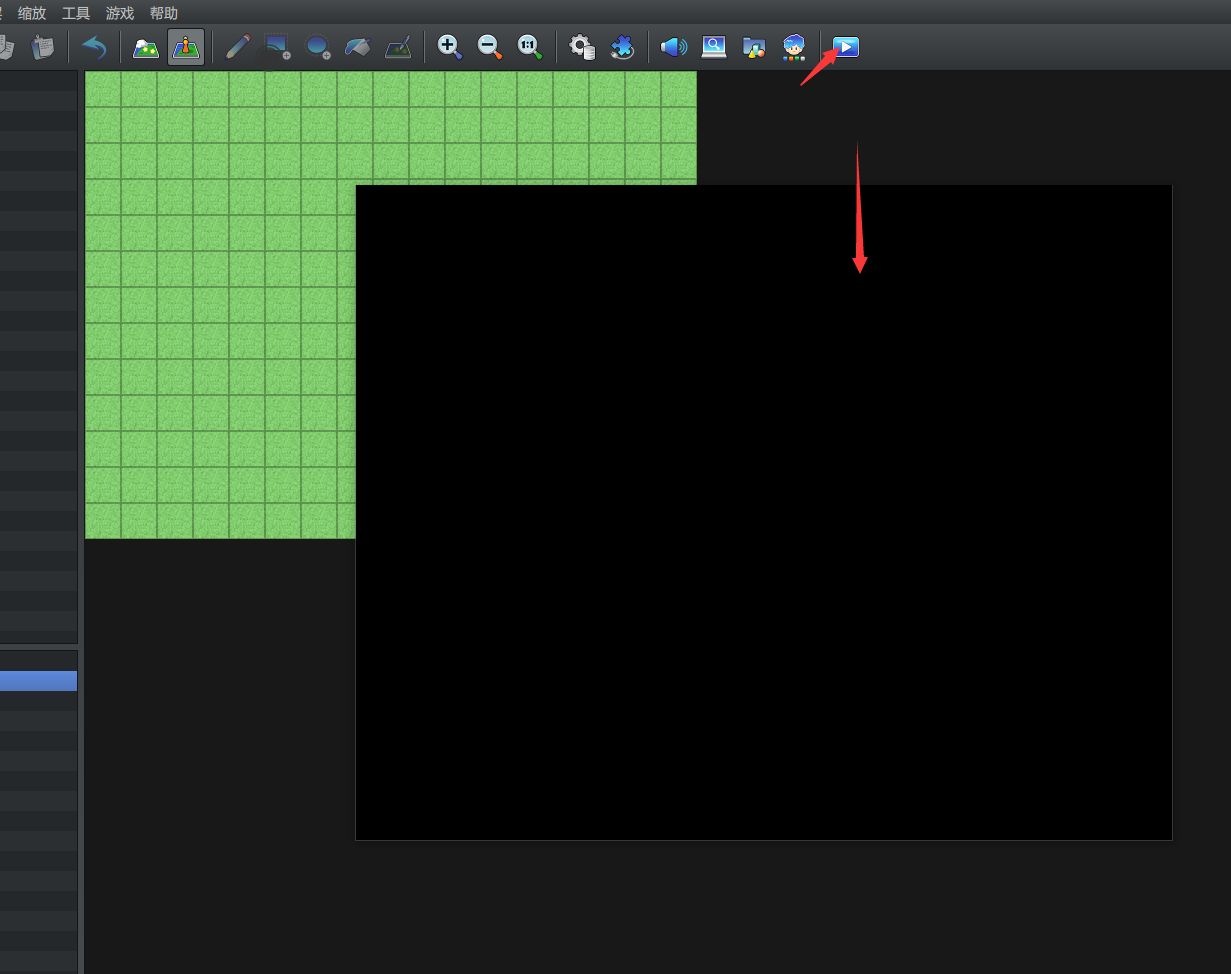Open the Database gear icon
Image resolution: width=1231 pixels, height=974 pixels.
pyautogui.click(x=582, y=47)
